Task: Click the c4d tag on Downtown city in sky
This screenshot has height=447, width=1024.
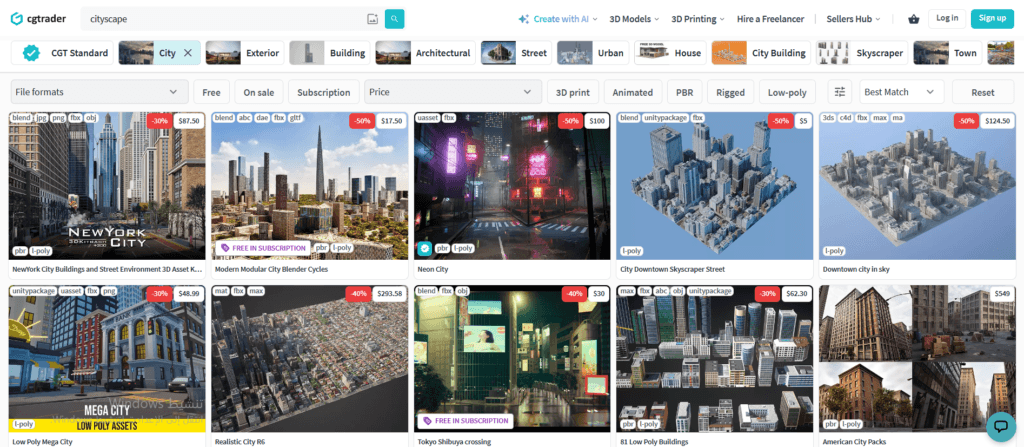Action: click(x=846, y=118)
